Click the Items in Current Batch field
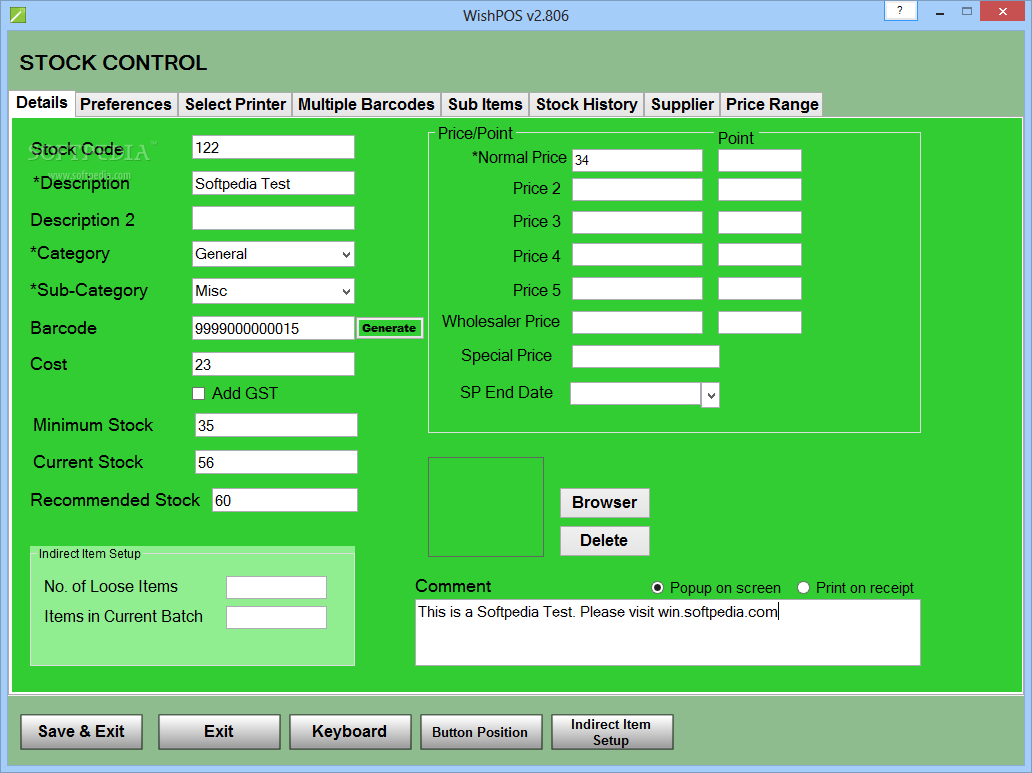 (276, 618)
